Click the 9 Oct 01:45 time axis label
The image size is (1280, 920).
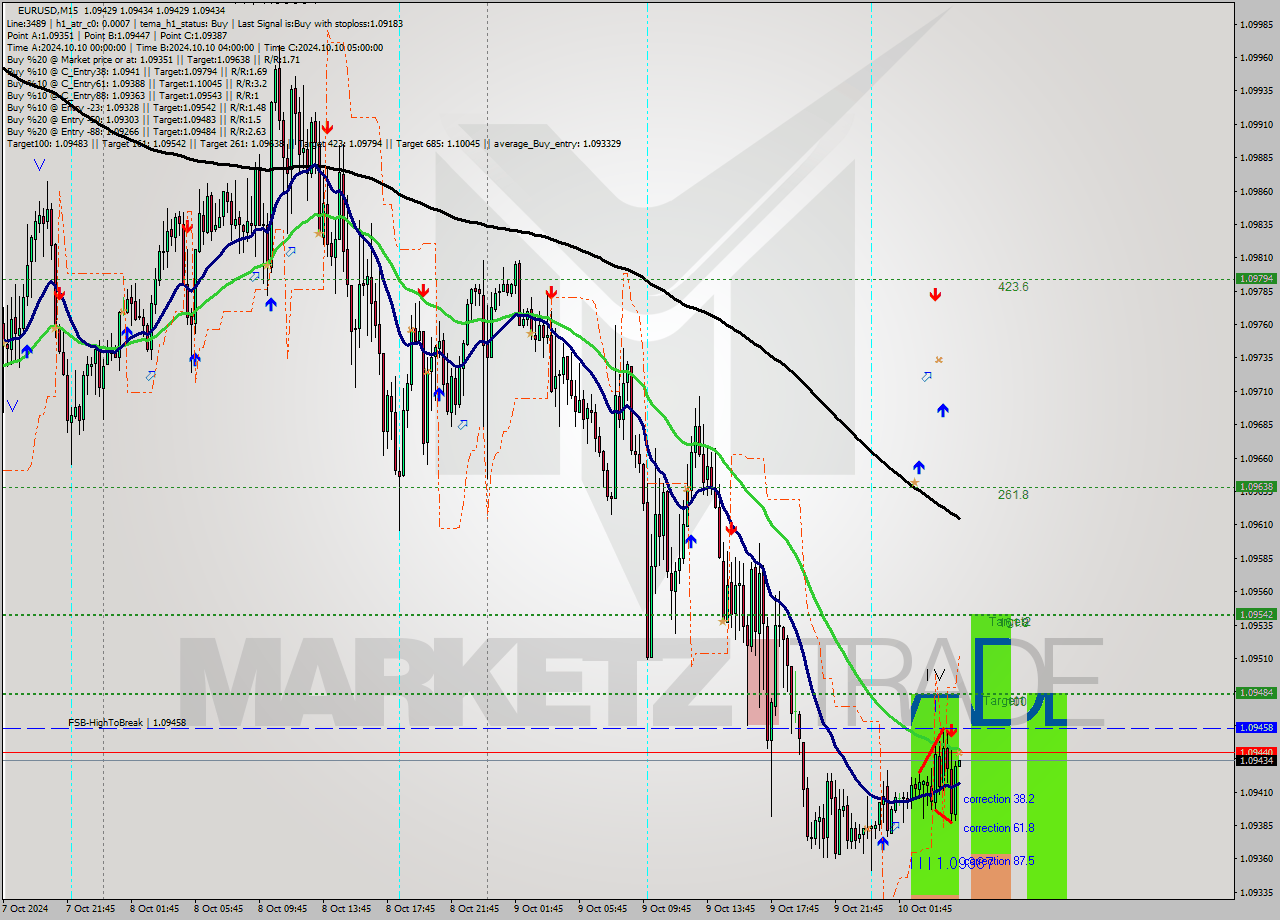[x=539, y=909]
